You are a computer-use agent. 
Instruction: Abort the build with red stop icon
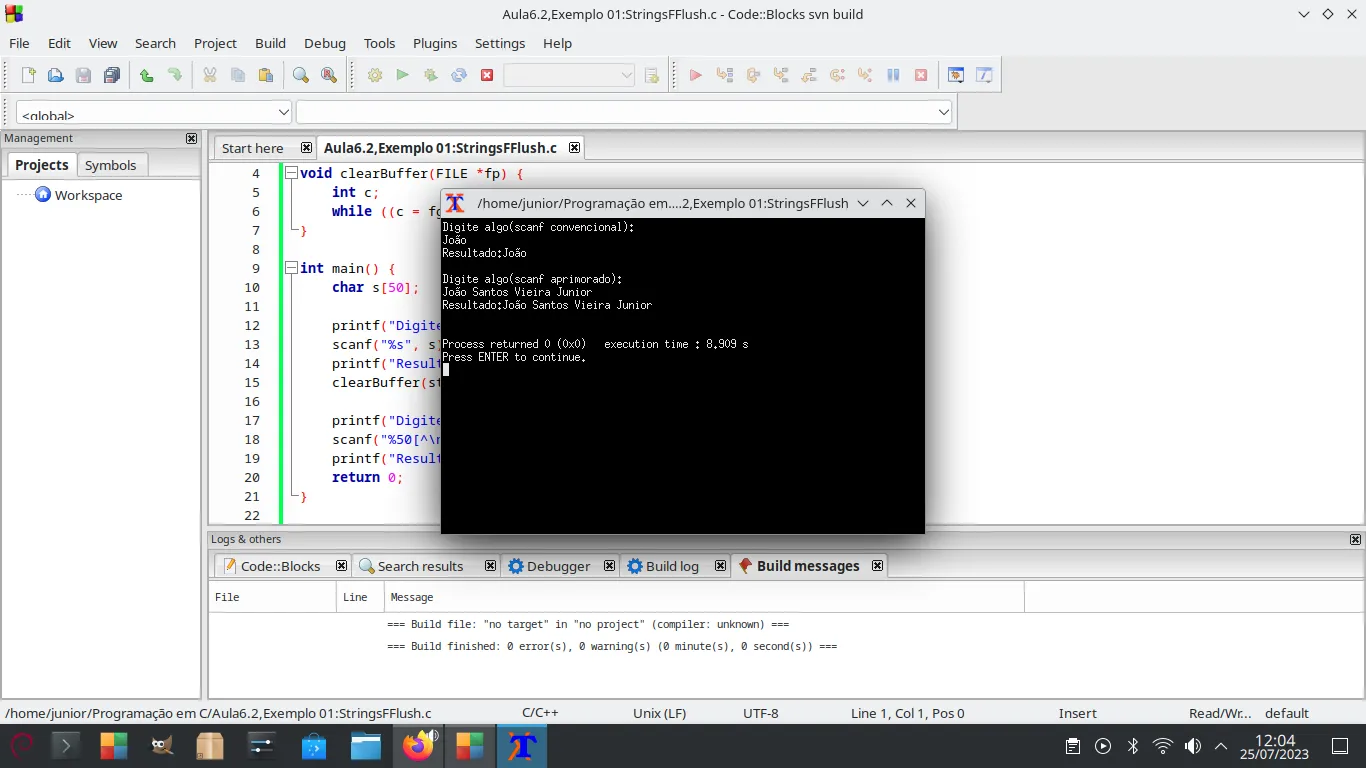(487, 75)
